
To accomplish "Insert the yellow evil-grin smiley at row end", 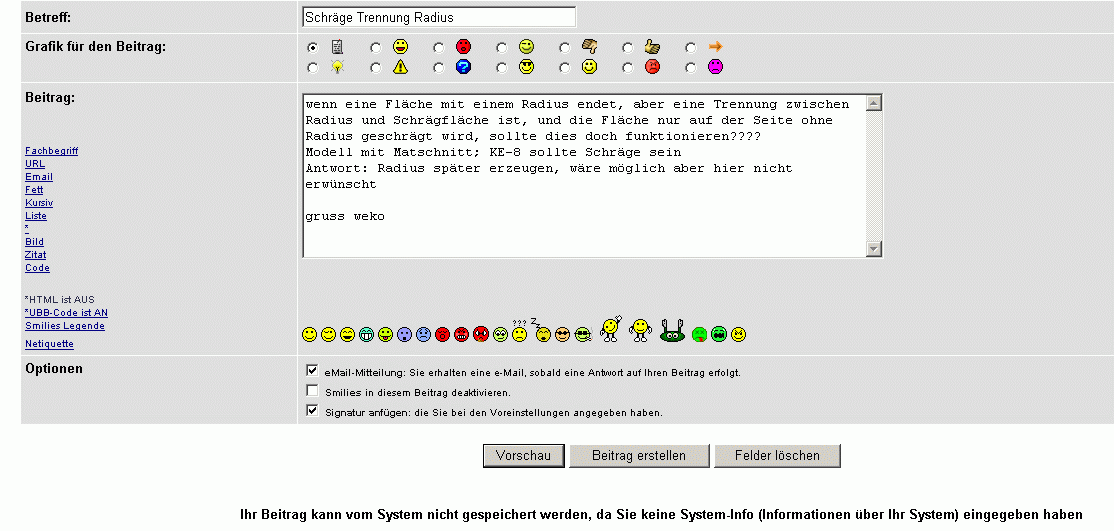I will 738,335.
